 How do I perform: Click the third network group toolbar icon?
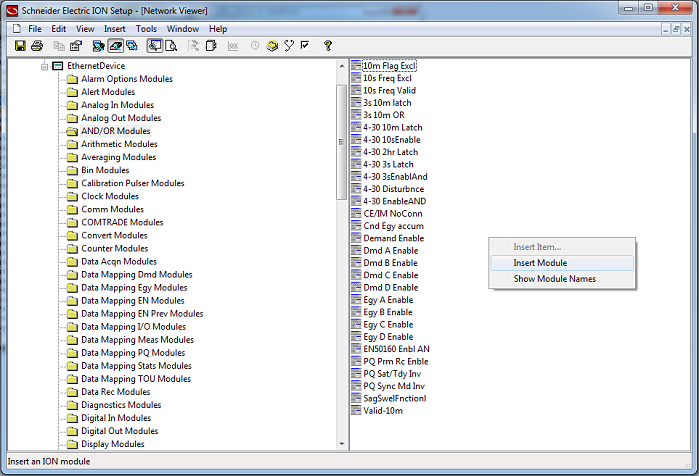click(132, 45)
